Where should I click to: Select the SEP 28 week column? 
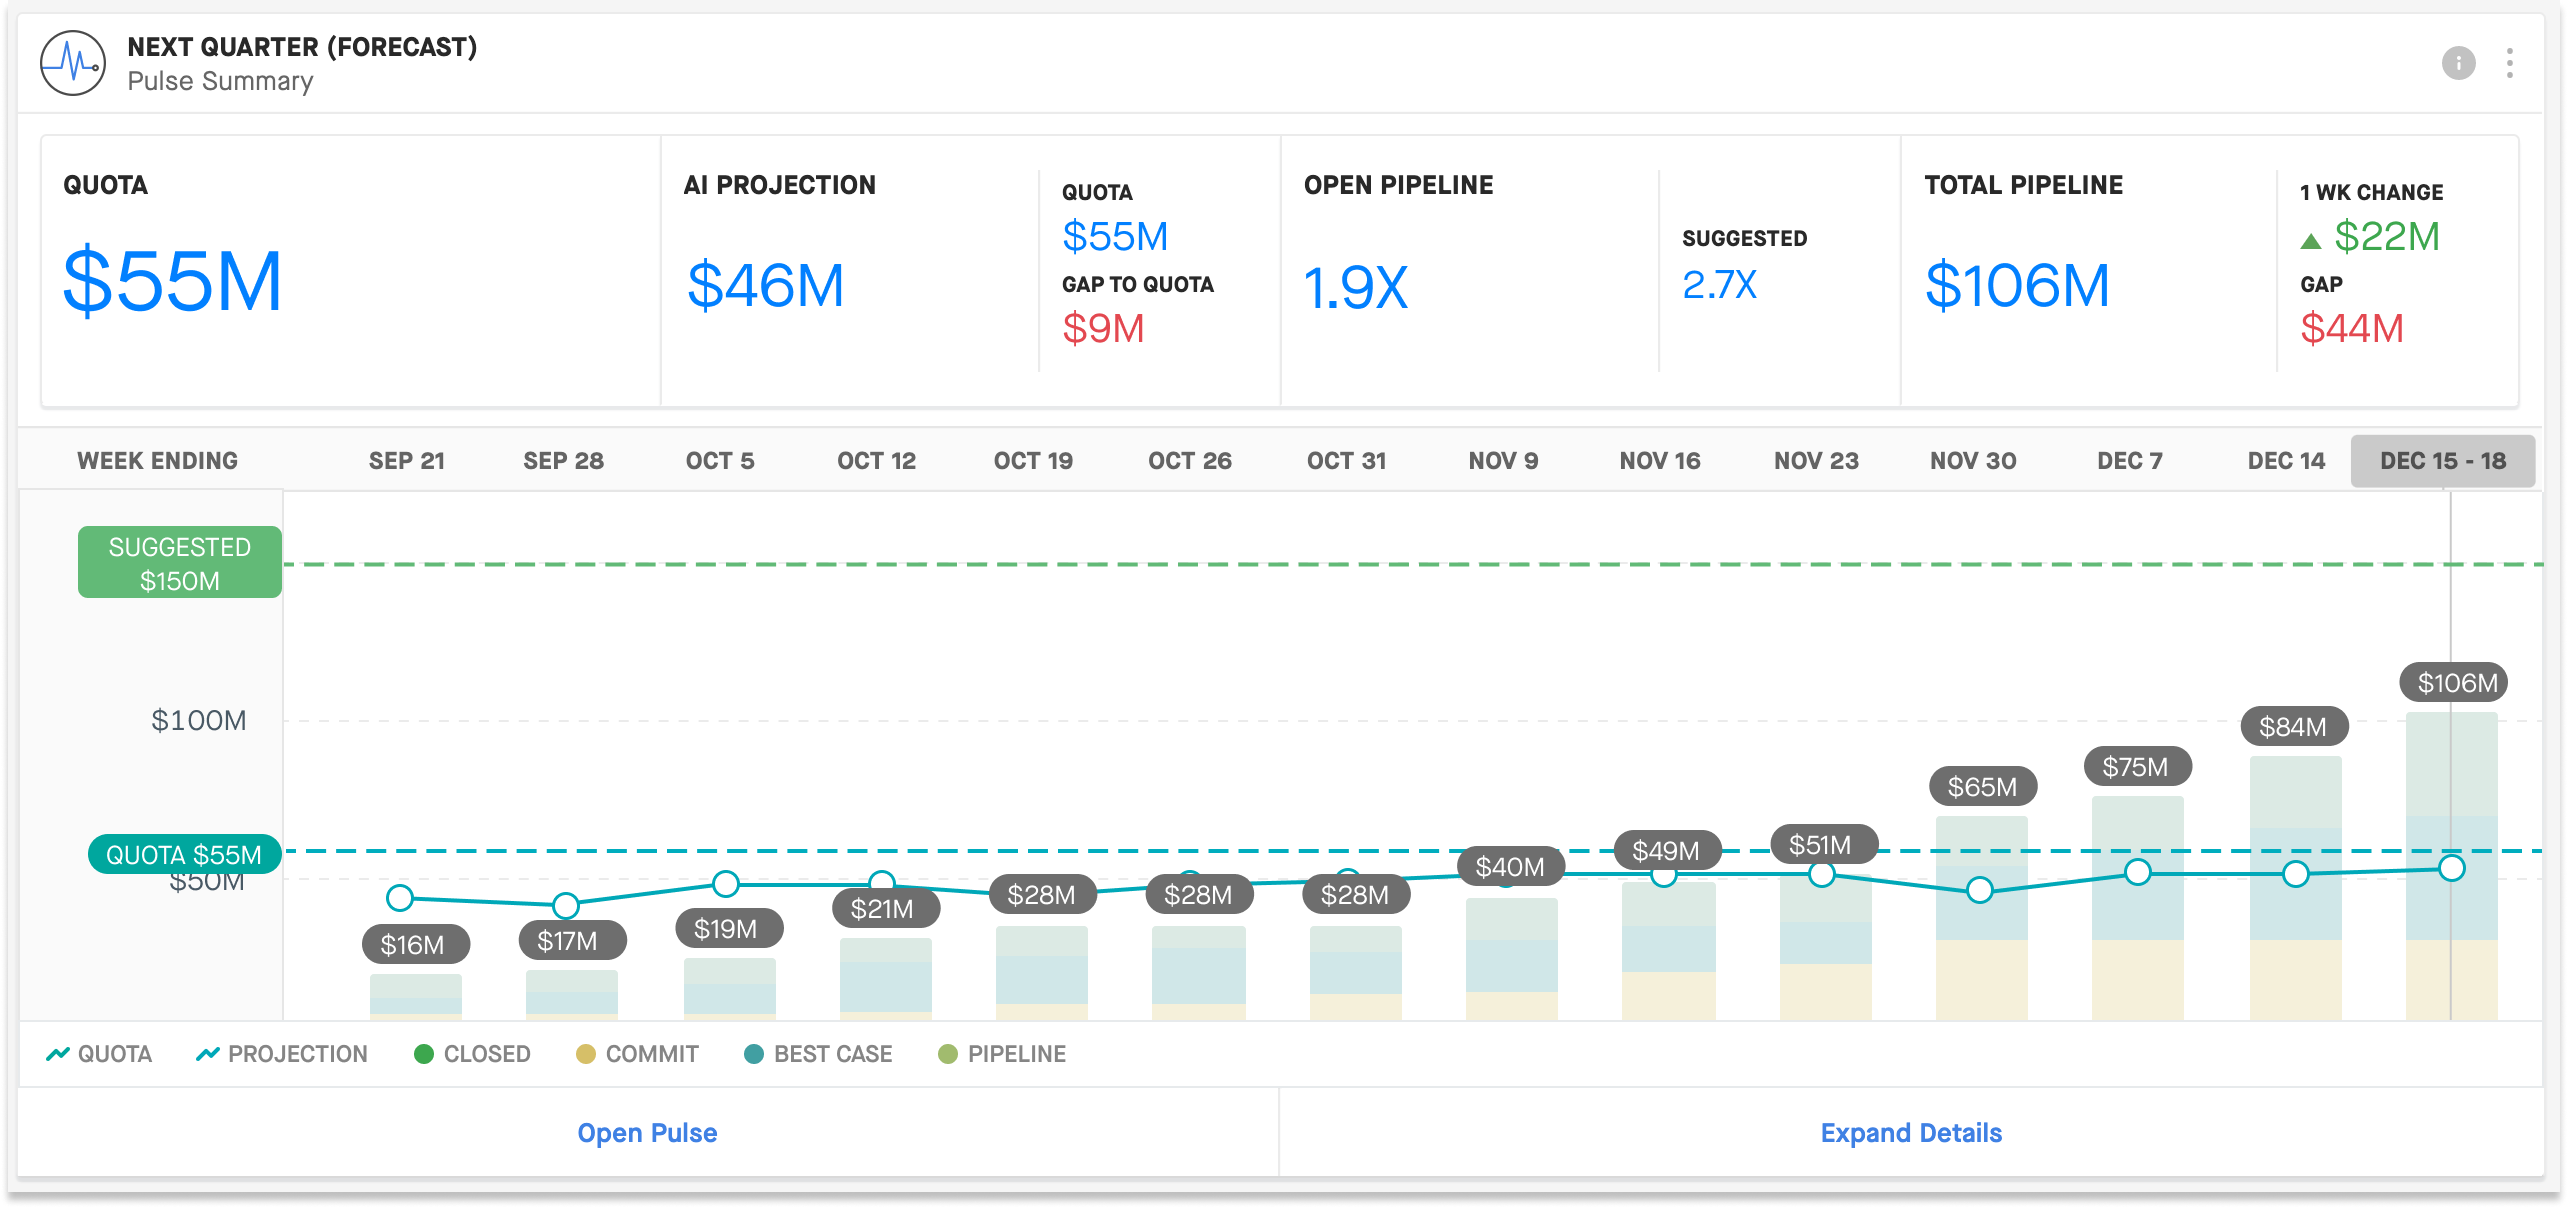coord(563,461)
